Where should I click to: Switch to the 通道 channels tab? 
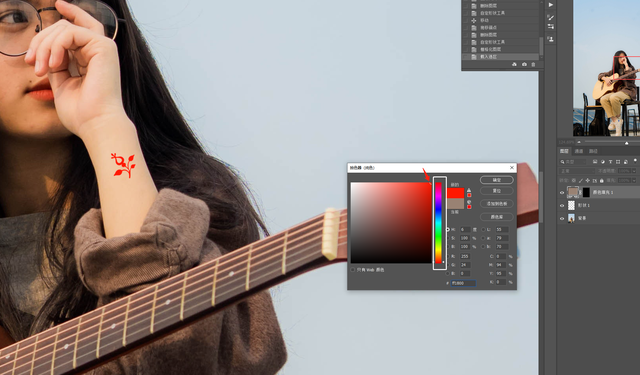coord(579,151)
